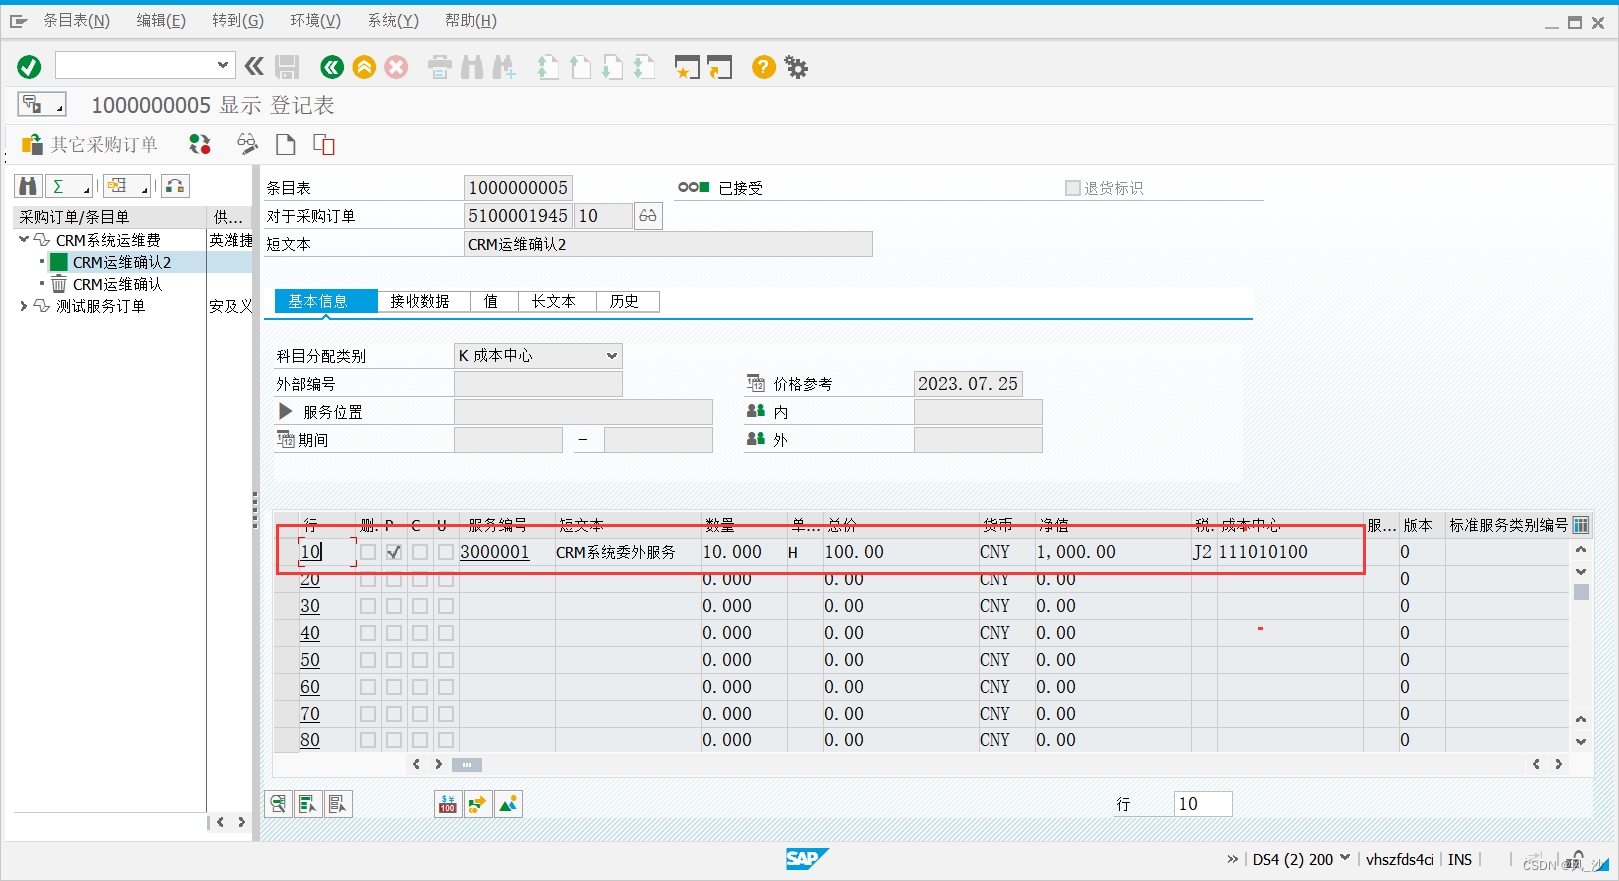Click the 价格参考 date field
Screen dimensions: 1619x881
pyautogui.click(x=968, y=384)
